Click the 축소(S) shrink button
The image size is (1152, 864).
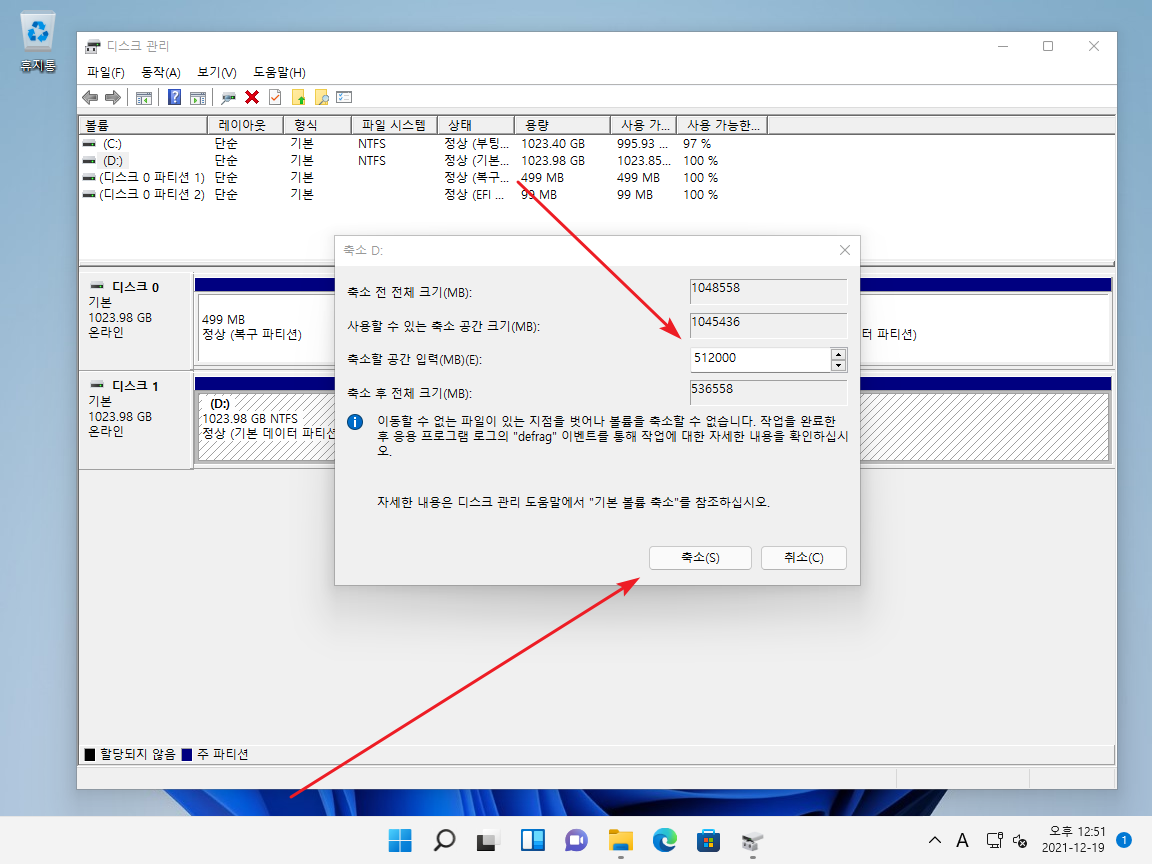coord(700,558)
